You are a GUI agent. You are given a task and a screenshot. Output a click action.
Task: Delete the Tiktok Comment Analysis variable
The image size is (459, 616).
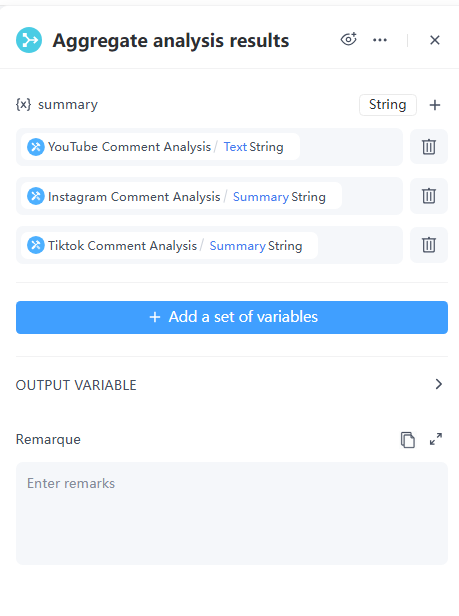[x=429, y=245]
